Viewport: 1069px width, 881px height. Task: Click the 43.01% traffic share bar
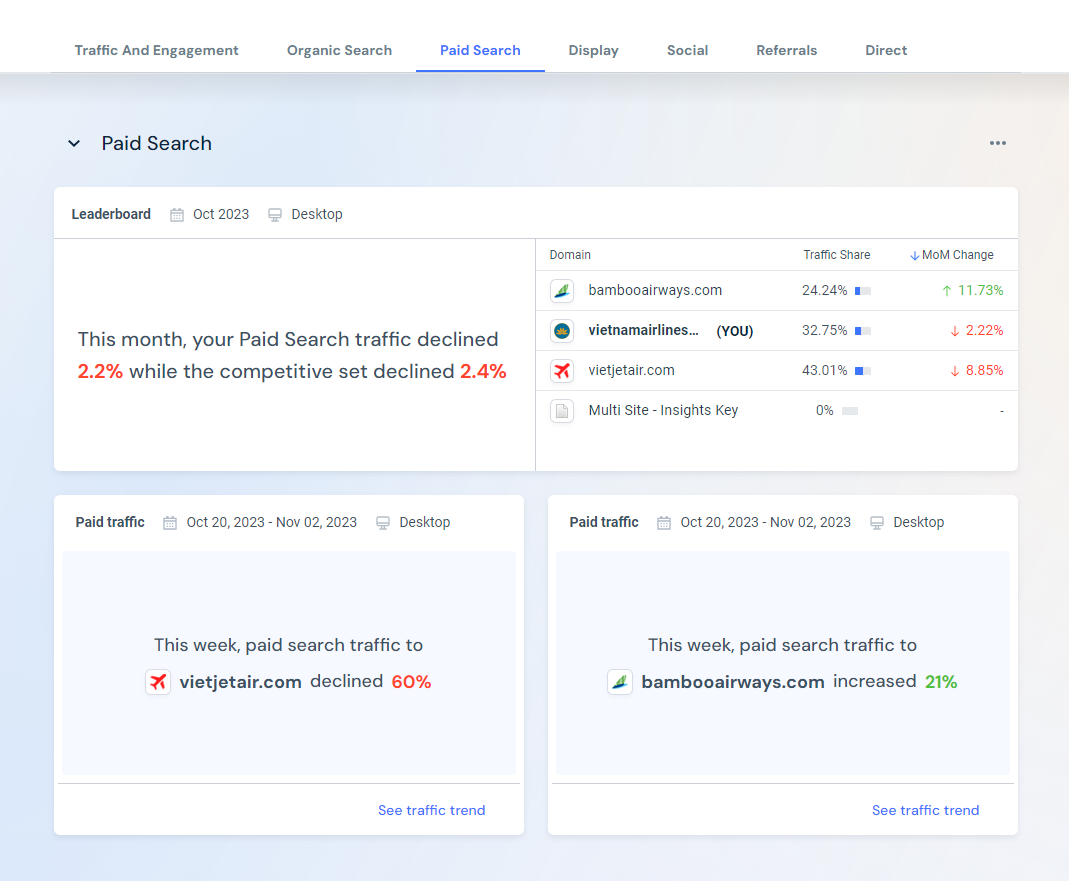(x=862, y=371)
